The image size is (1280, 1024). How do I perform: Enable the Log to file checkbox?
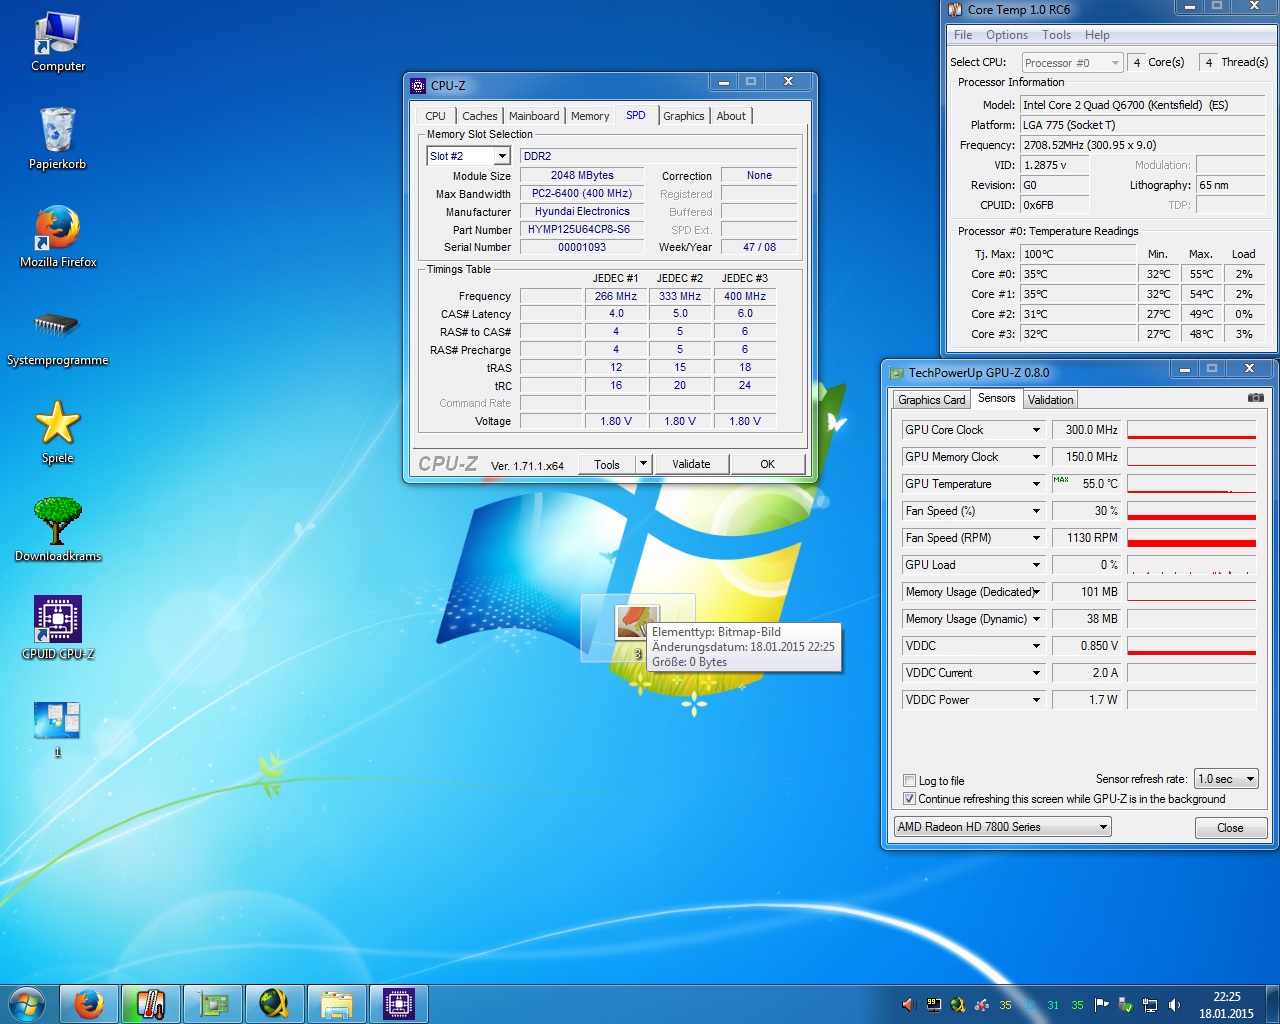[909, 781]
